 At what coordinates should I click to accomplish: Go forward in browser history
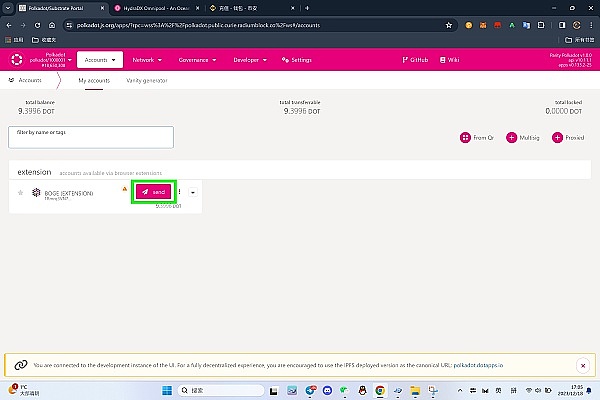23,25
